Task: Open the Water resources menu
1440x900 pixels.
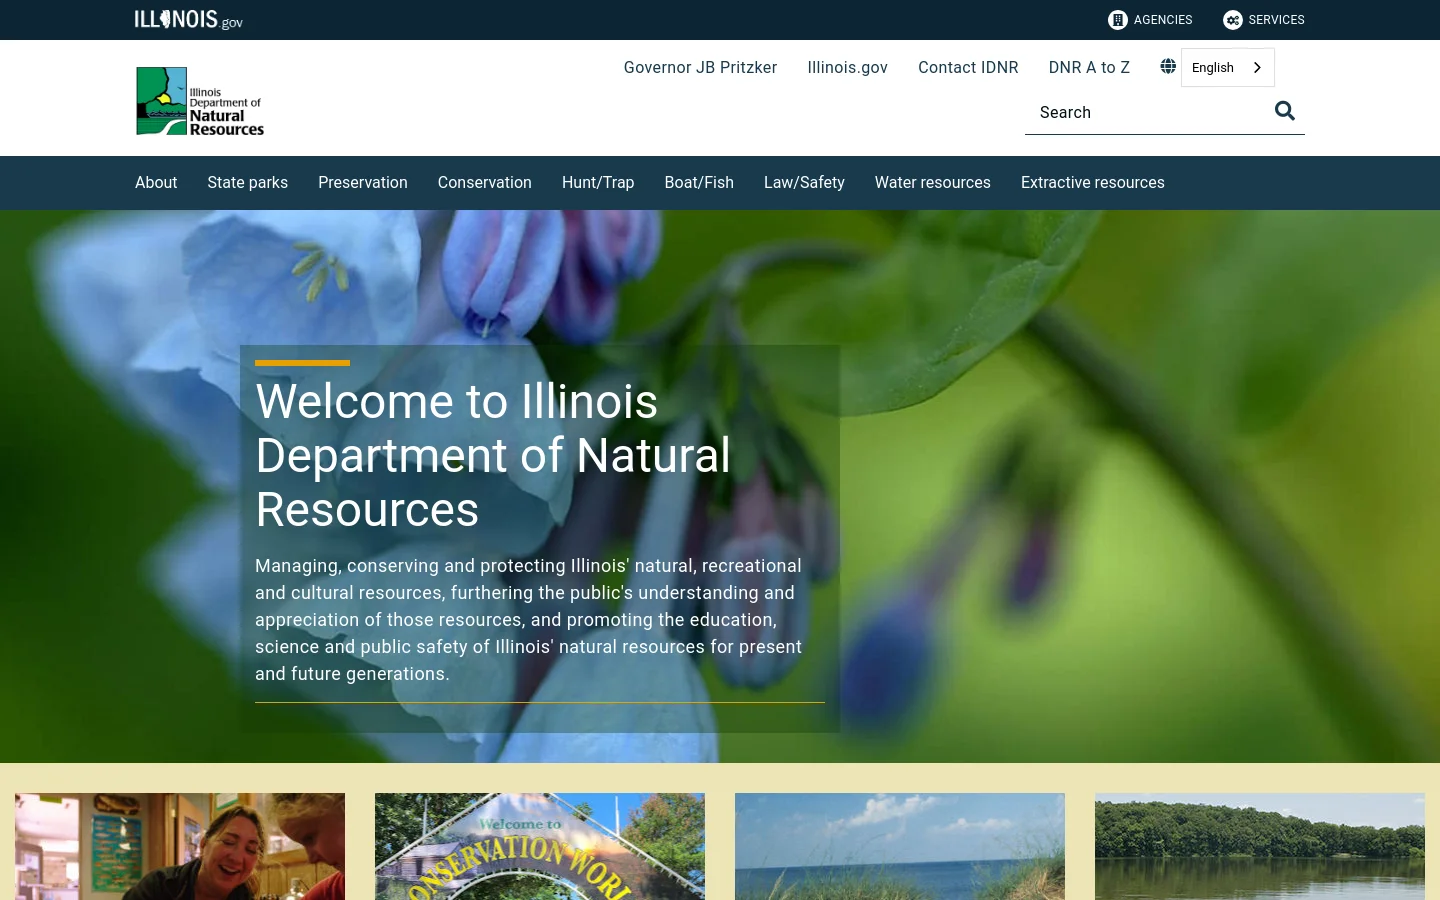Action: pos(933,182)
